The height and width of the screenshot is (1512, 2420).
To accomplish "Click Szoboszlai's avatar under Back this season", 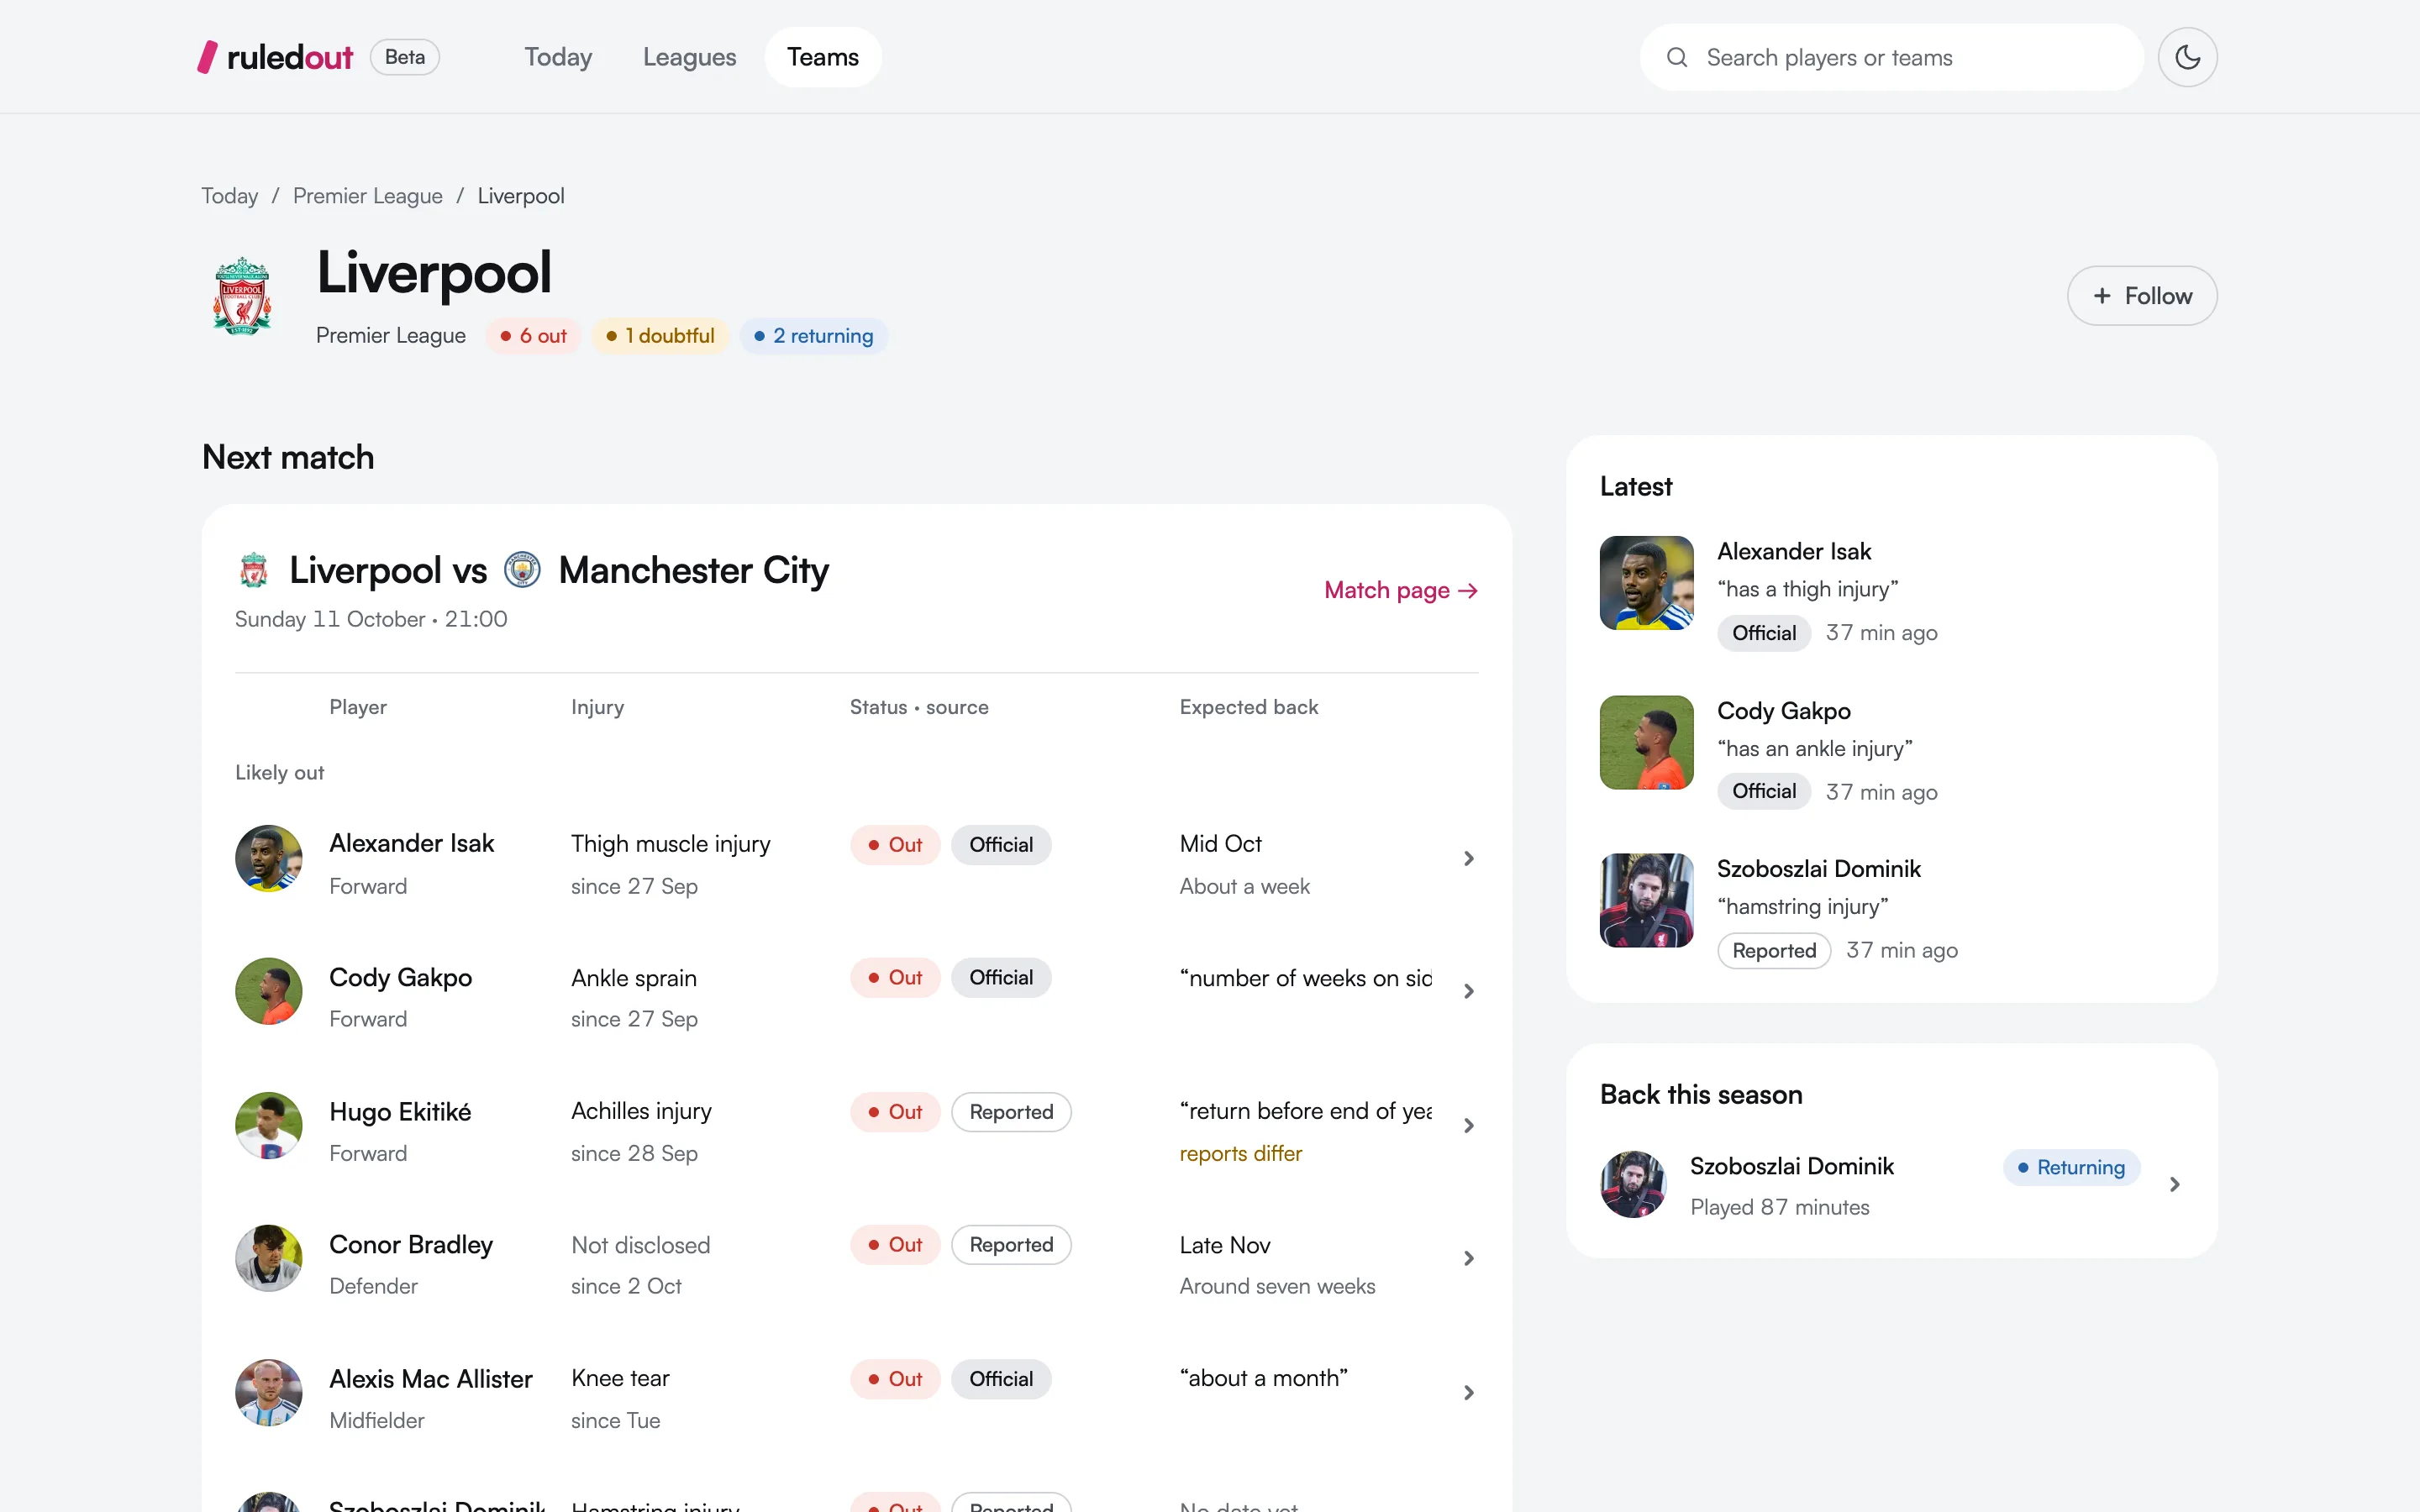I will click(1633, 1184).
